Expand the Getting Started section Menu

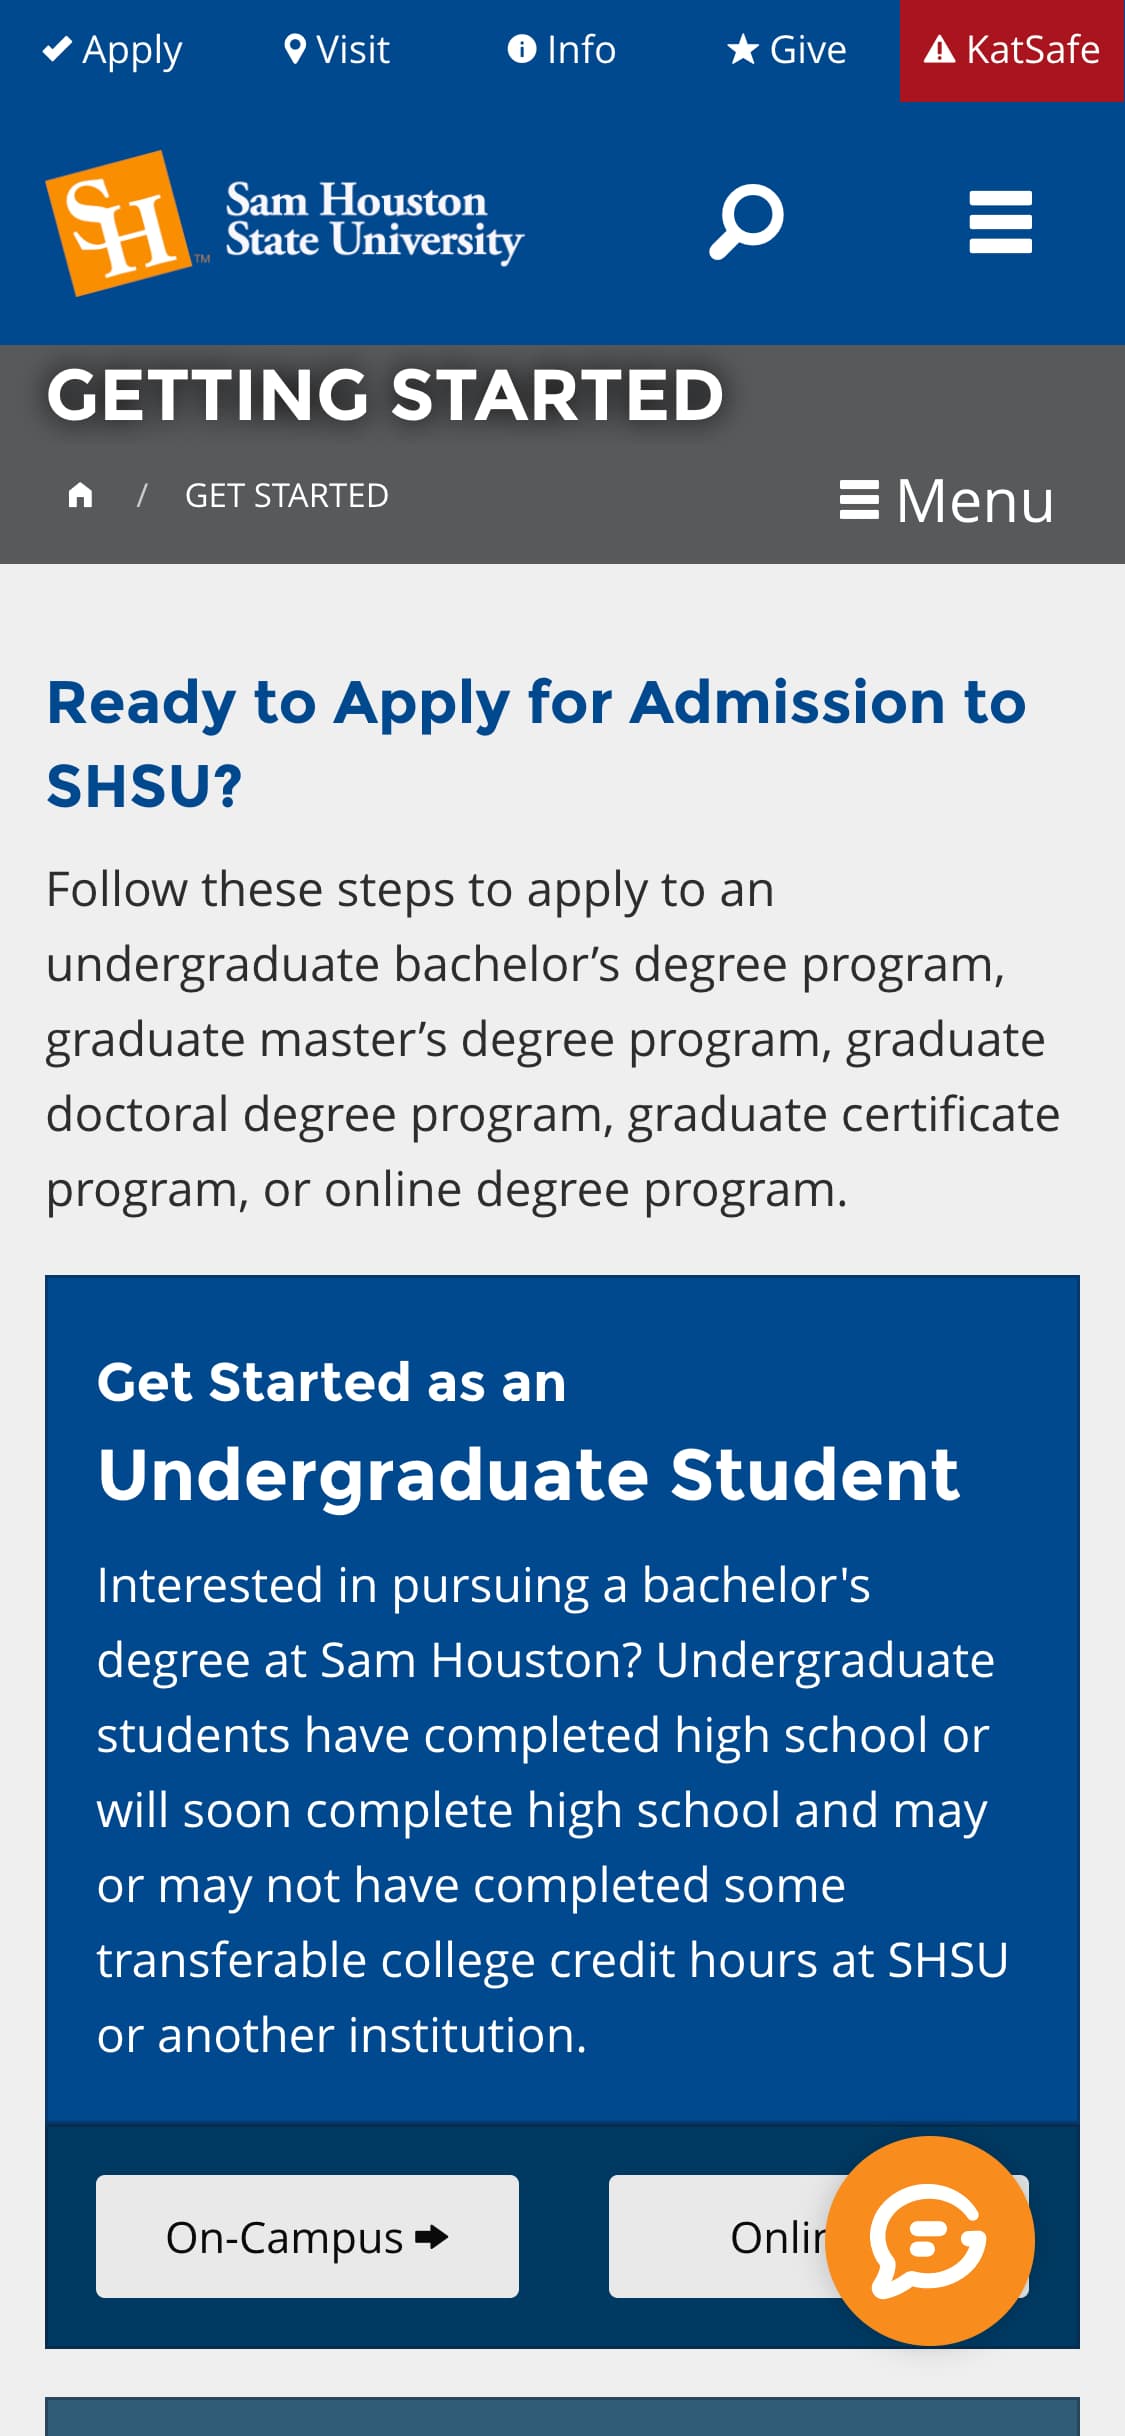(x=946, y=500)
